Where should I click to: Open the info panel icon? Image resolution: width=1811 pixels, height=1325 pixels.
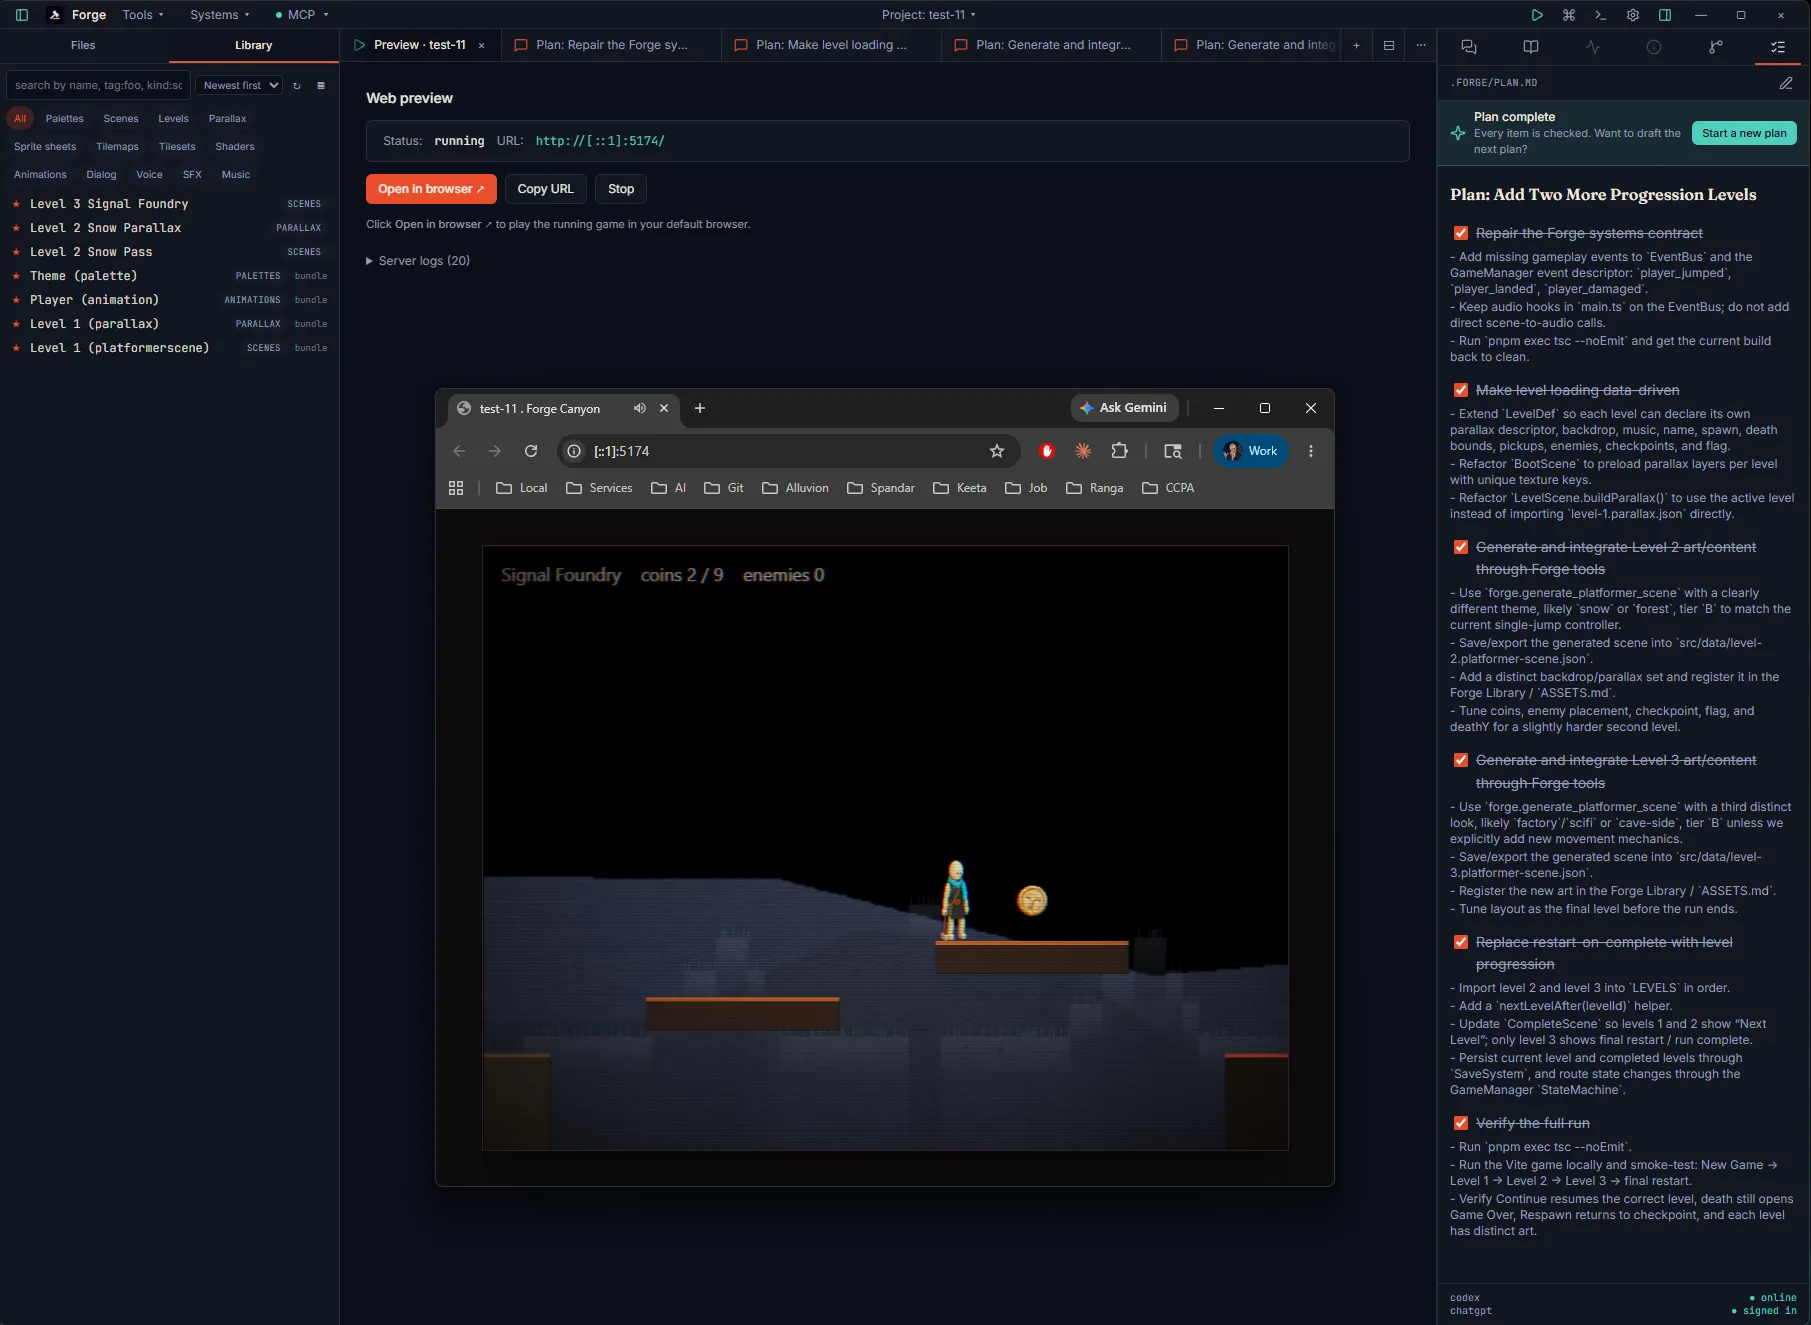(x=1654, y=47)
